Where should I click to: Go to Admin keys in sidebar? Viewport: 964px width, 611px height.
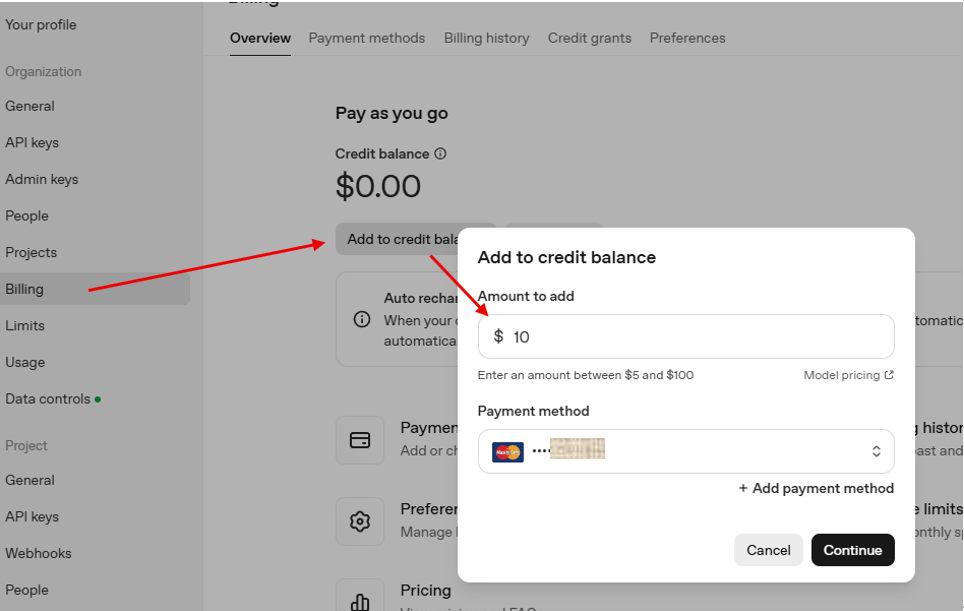pos(41,179)
